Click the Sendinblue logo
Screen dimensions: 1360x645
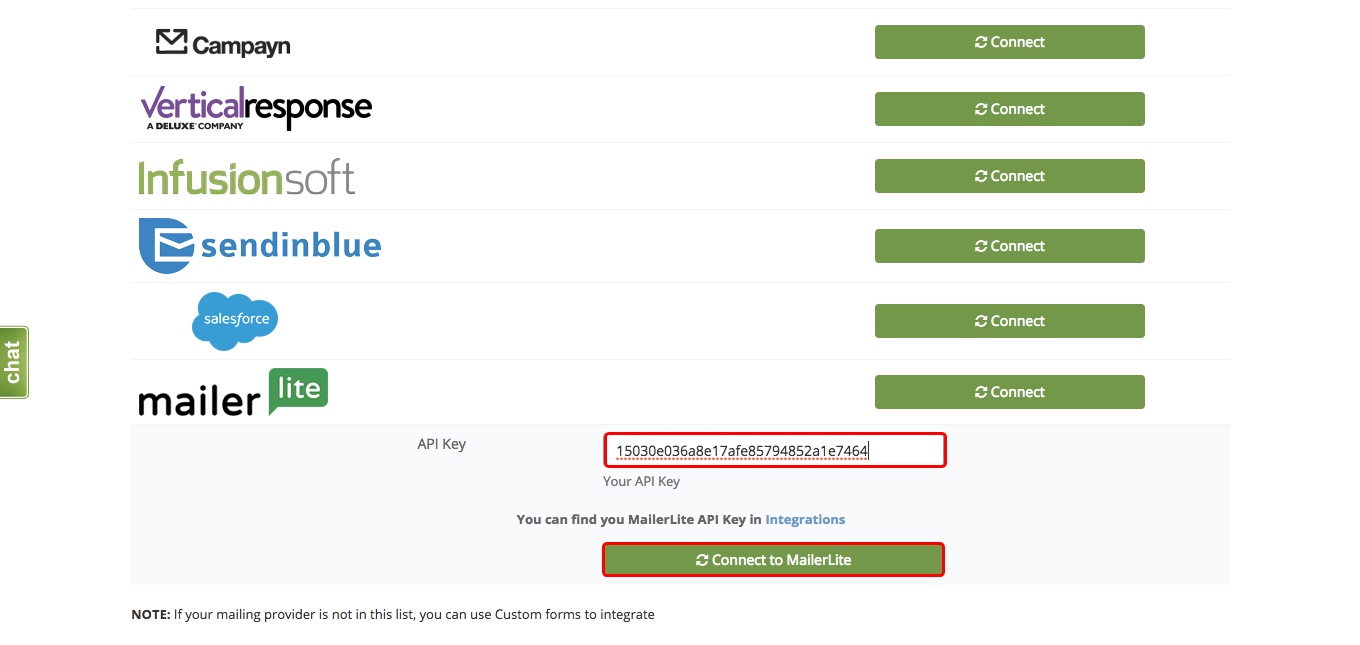click(260, 245)
